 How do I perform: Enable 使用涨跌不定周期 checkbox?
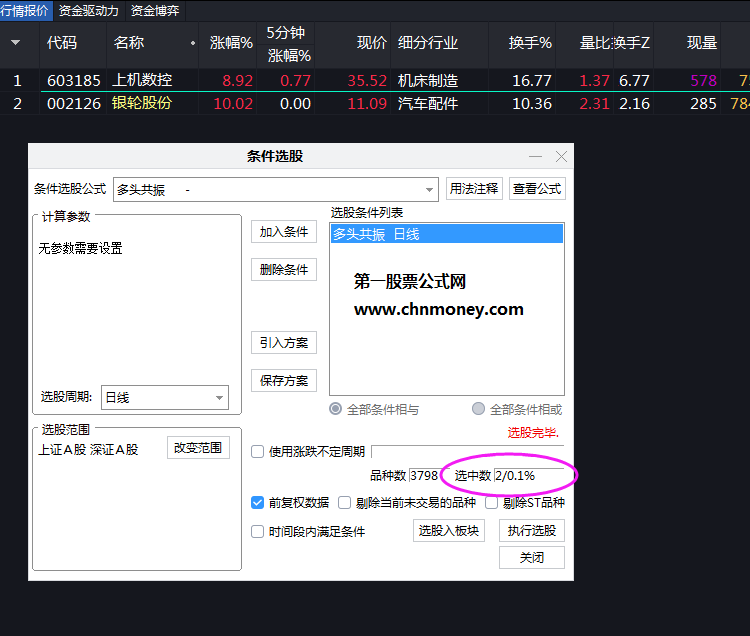(x=257, y=451)
